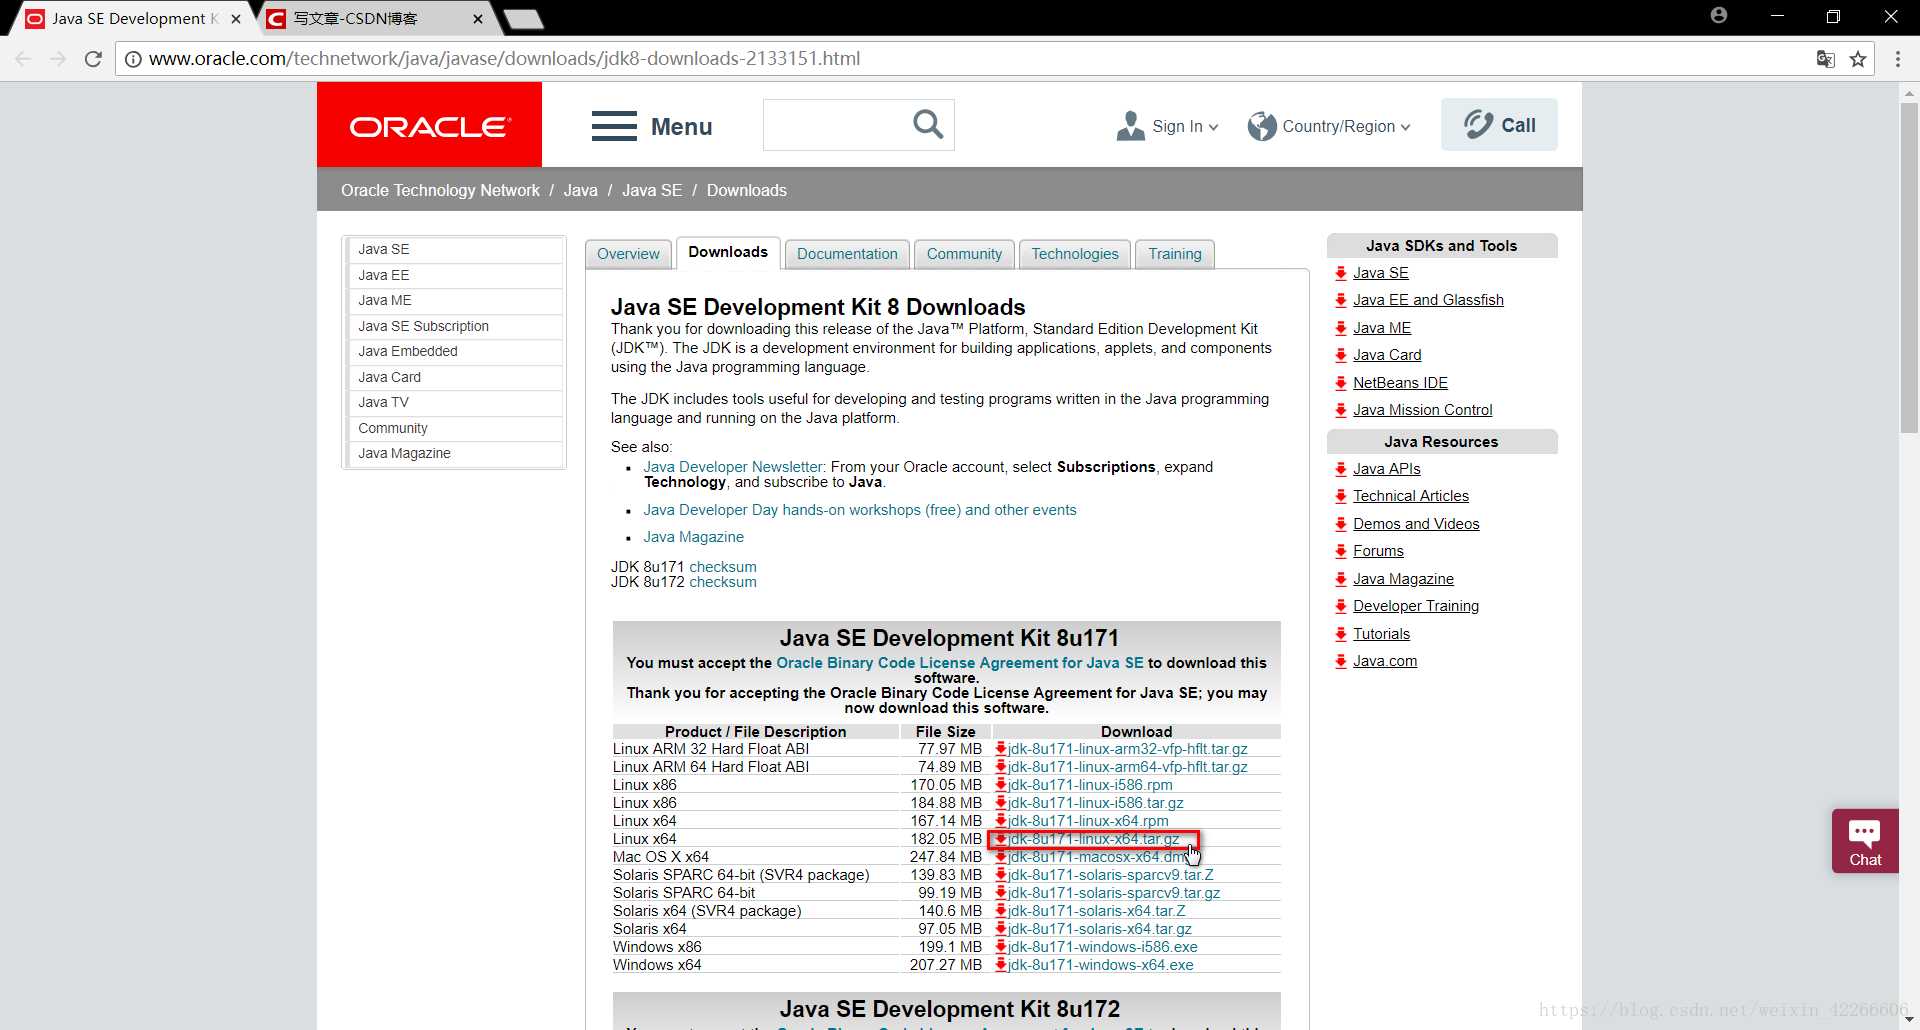Image resolution: width=1920 pixels, height=1030 pixels.
Task: Click Java Magazine in left sidebar
Action: (455, 453)
